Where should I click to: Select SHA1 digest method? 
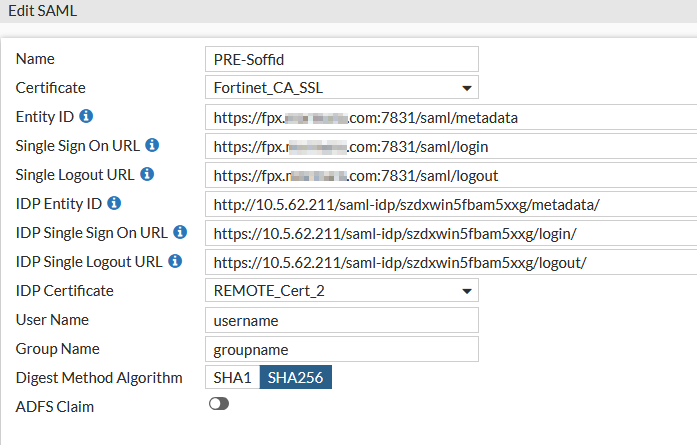pos(232,377)
